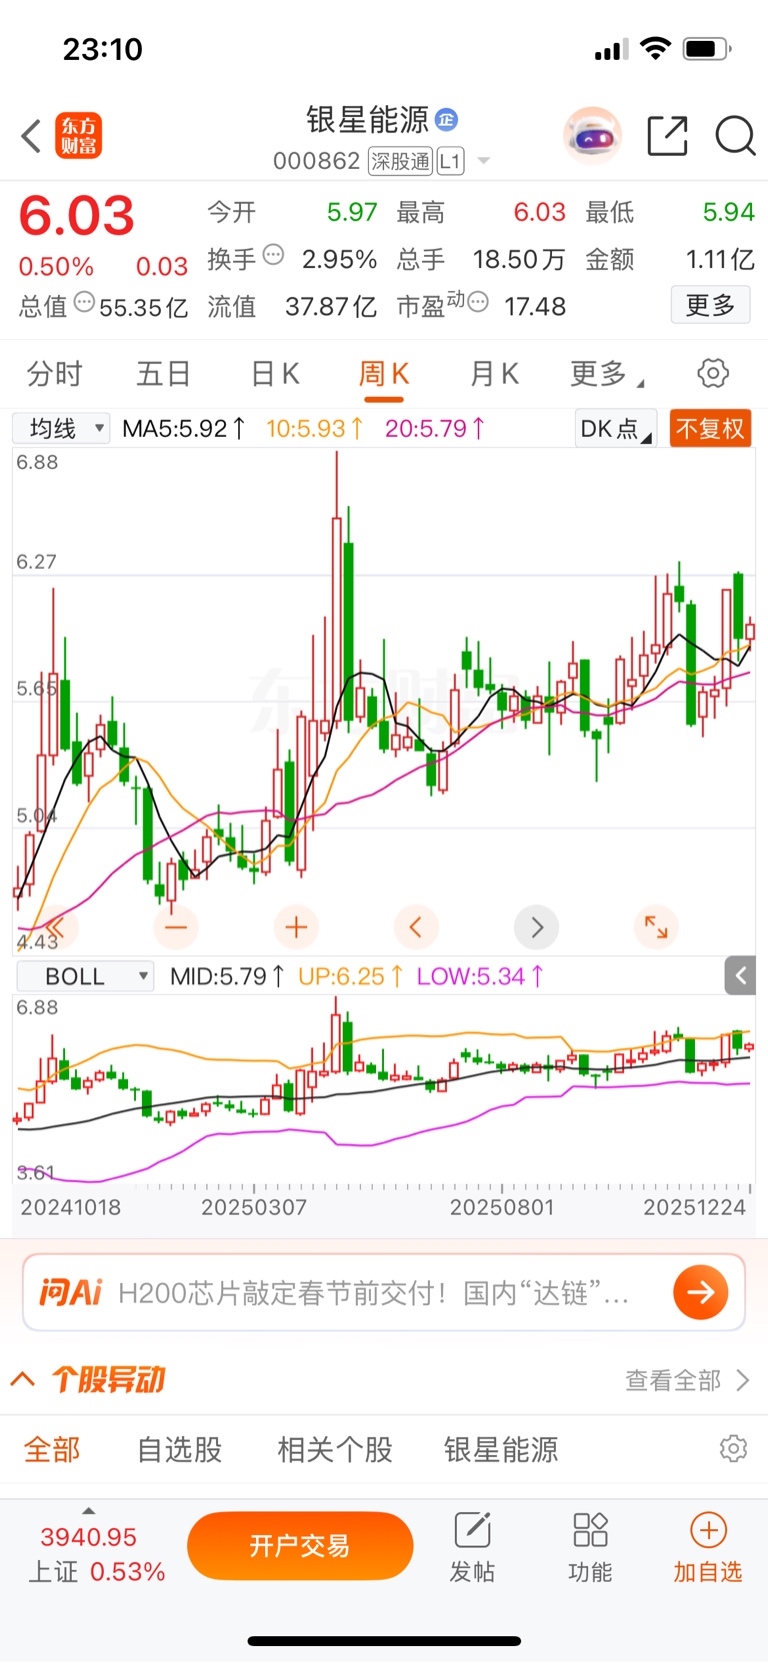Tap the 上证 3940.95 index ticker

pos(96,1554)
